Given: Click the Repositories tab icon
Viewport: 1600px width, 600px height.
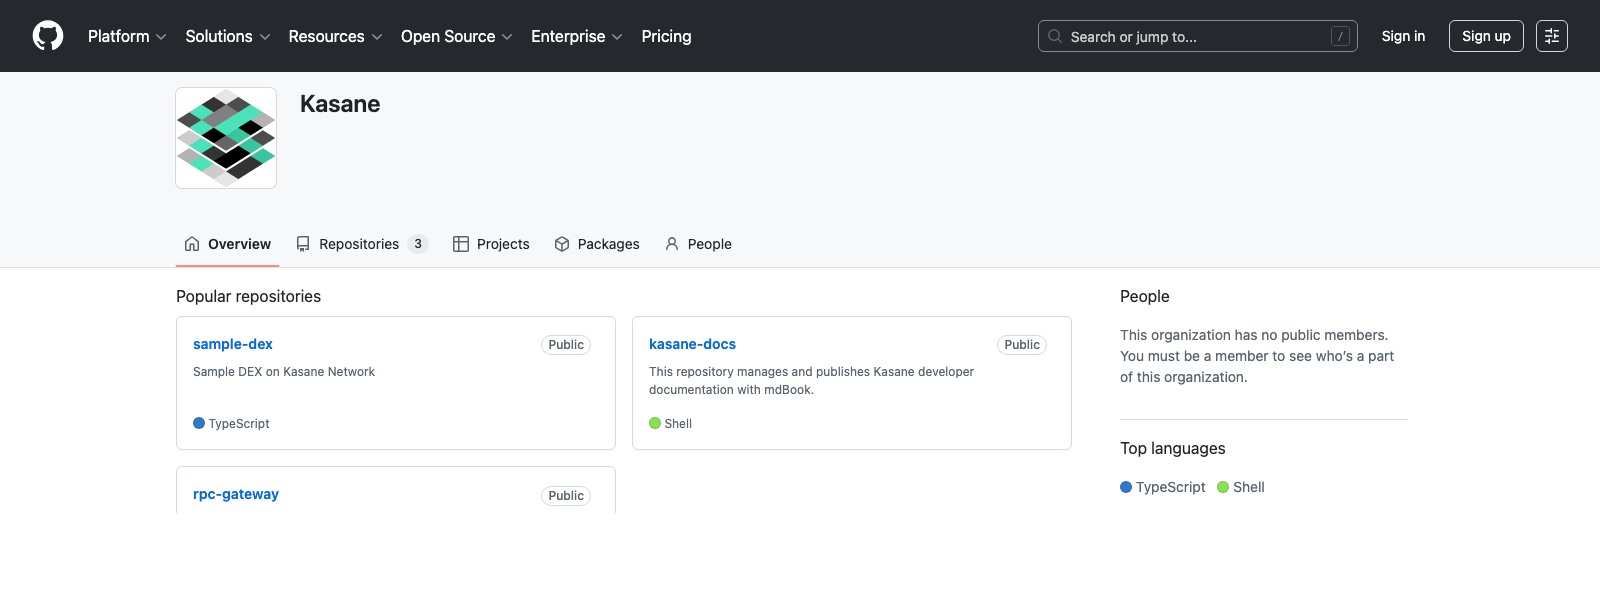Looking at the screenshot, I should coord(303,244).
